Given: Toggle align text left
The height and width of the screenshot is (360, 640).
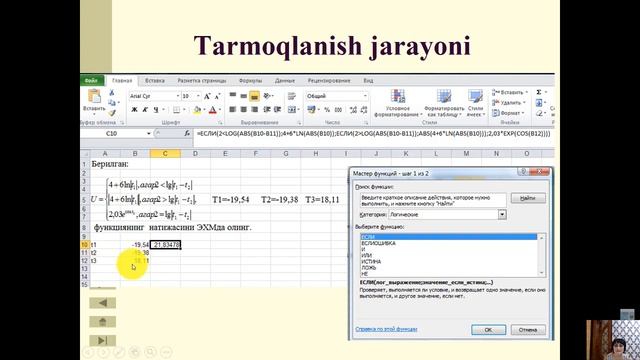Looking at the screenshot, I should [233, 109].
